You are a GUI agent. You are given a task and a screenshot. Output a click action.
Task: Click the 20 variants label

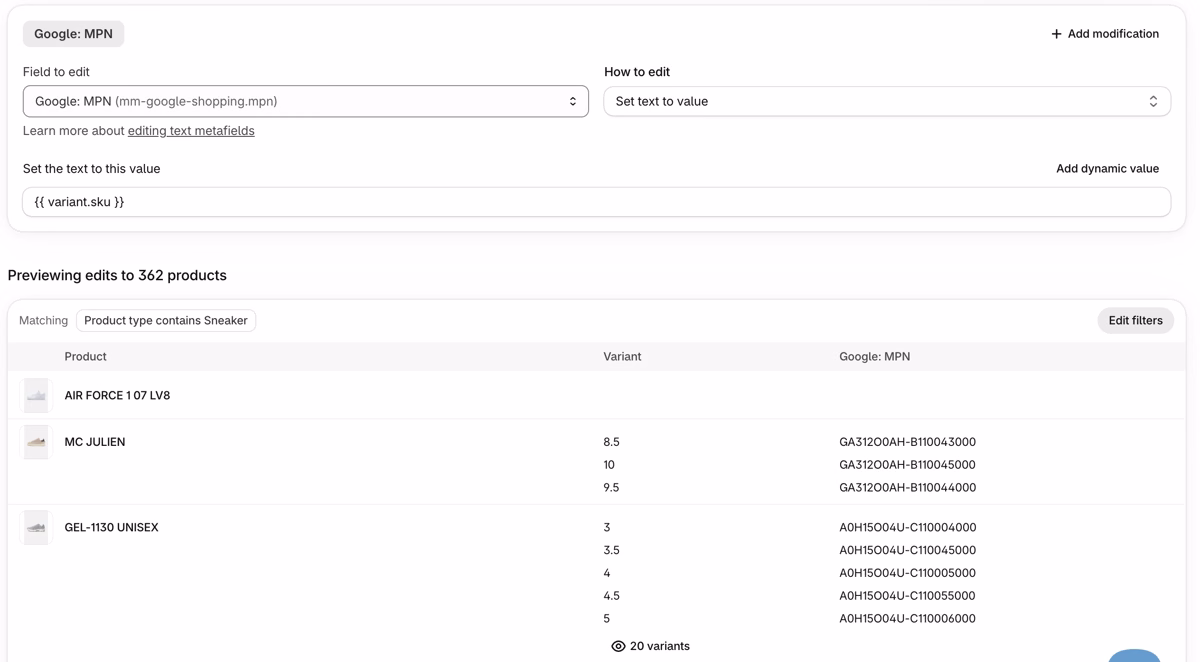[660, 647]
